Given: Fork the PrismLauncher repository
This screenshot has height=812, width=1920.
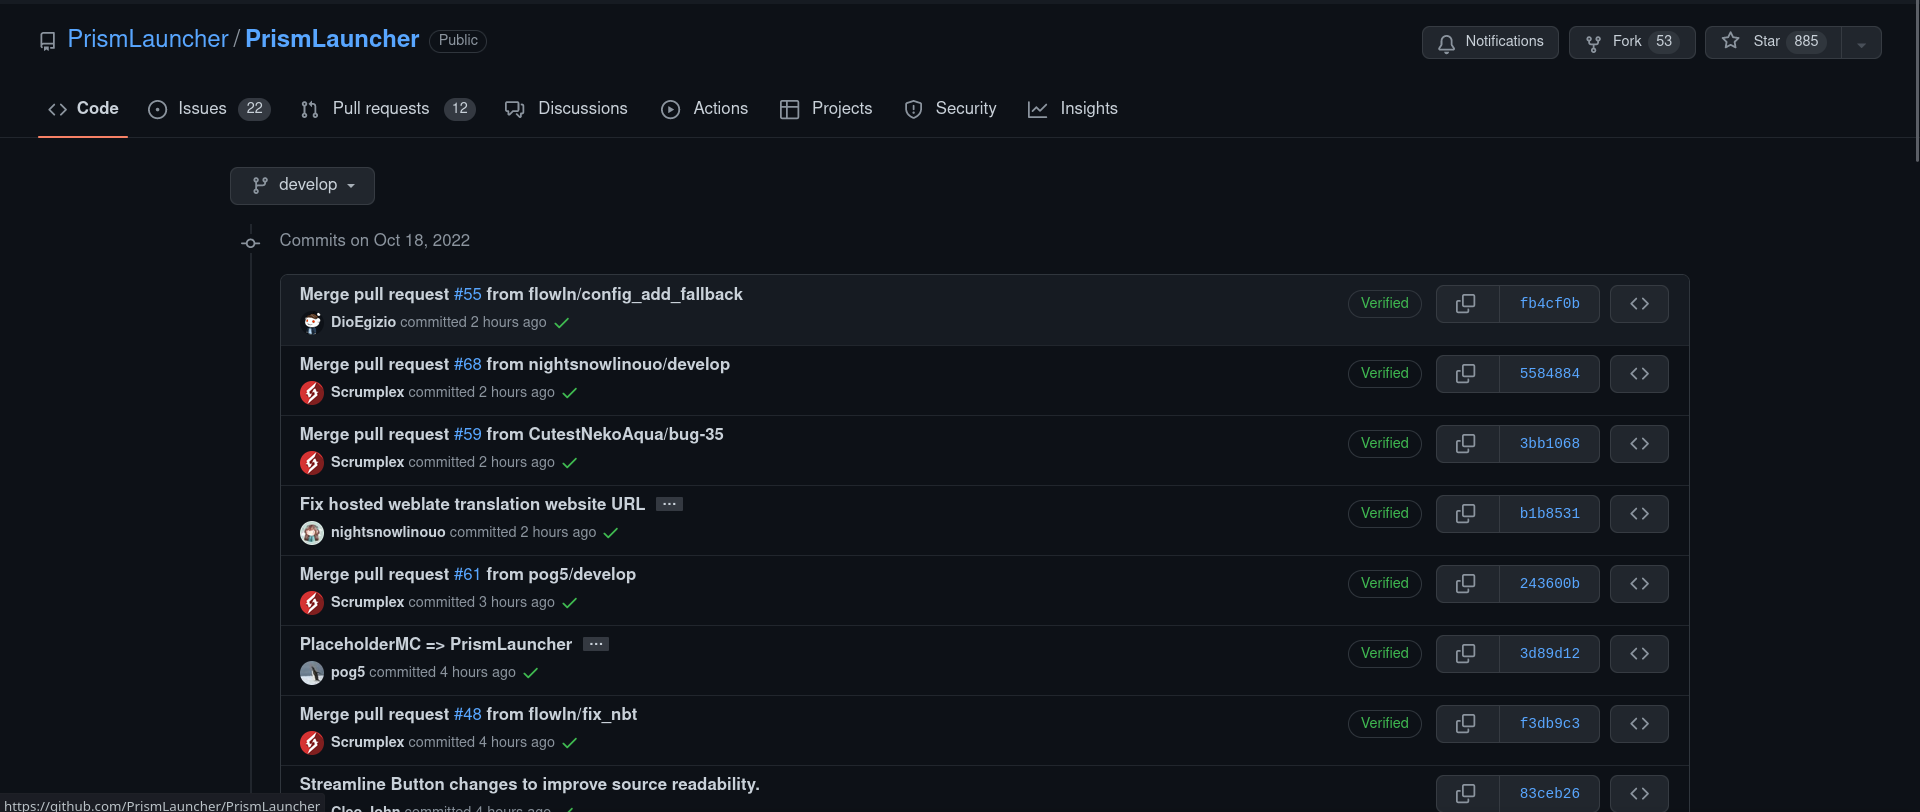Looking at the screenshot, I should point(1632,42).
